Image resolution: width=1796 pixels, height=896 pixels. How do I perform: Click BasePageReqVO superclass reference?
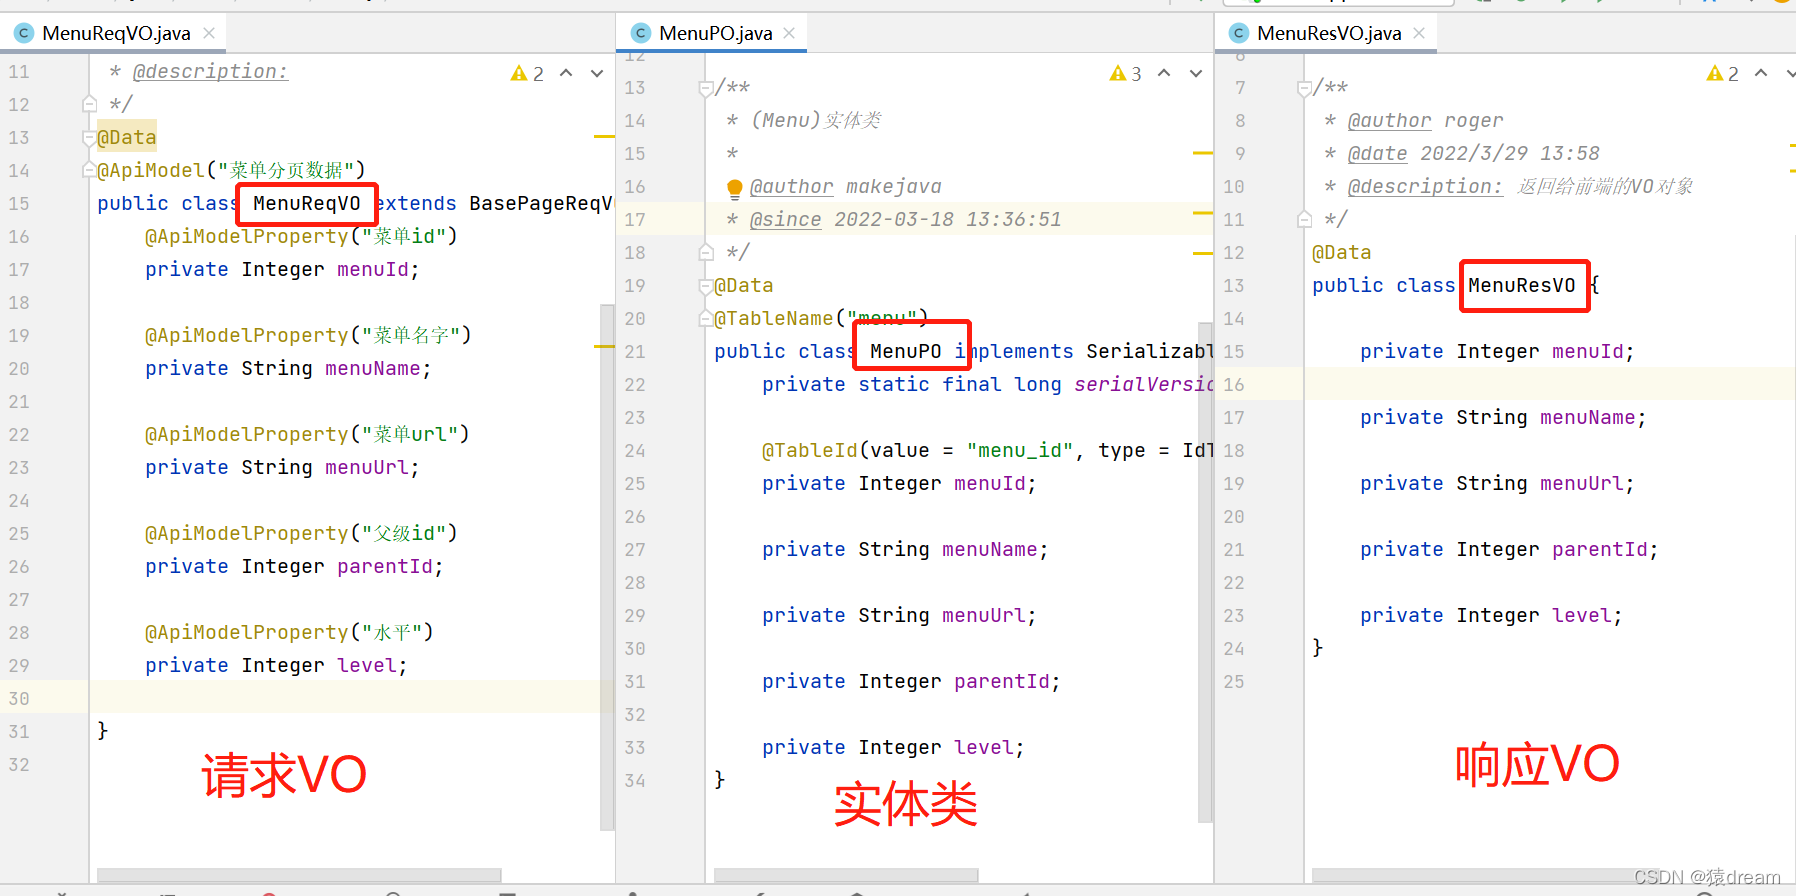tap(540, 204)
